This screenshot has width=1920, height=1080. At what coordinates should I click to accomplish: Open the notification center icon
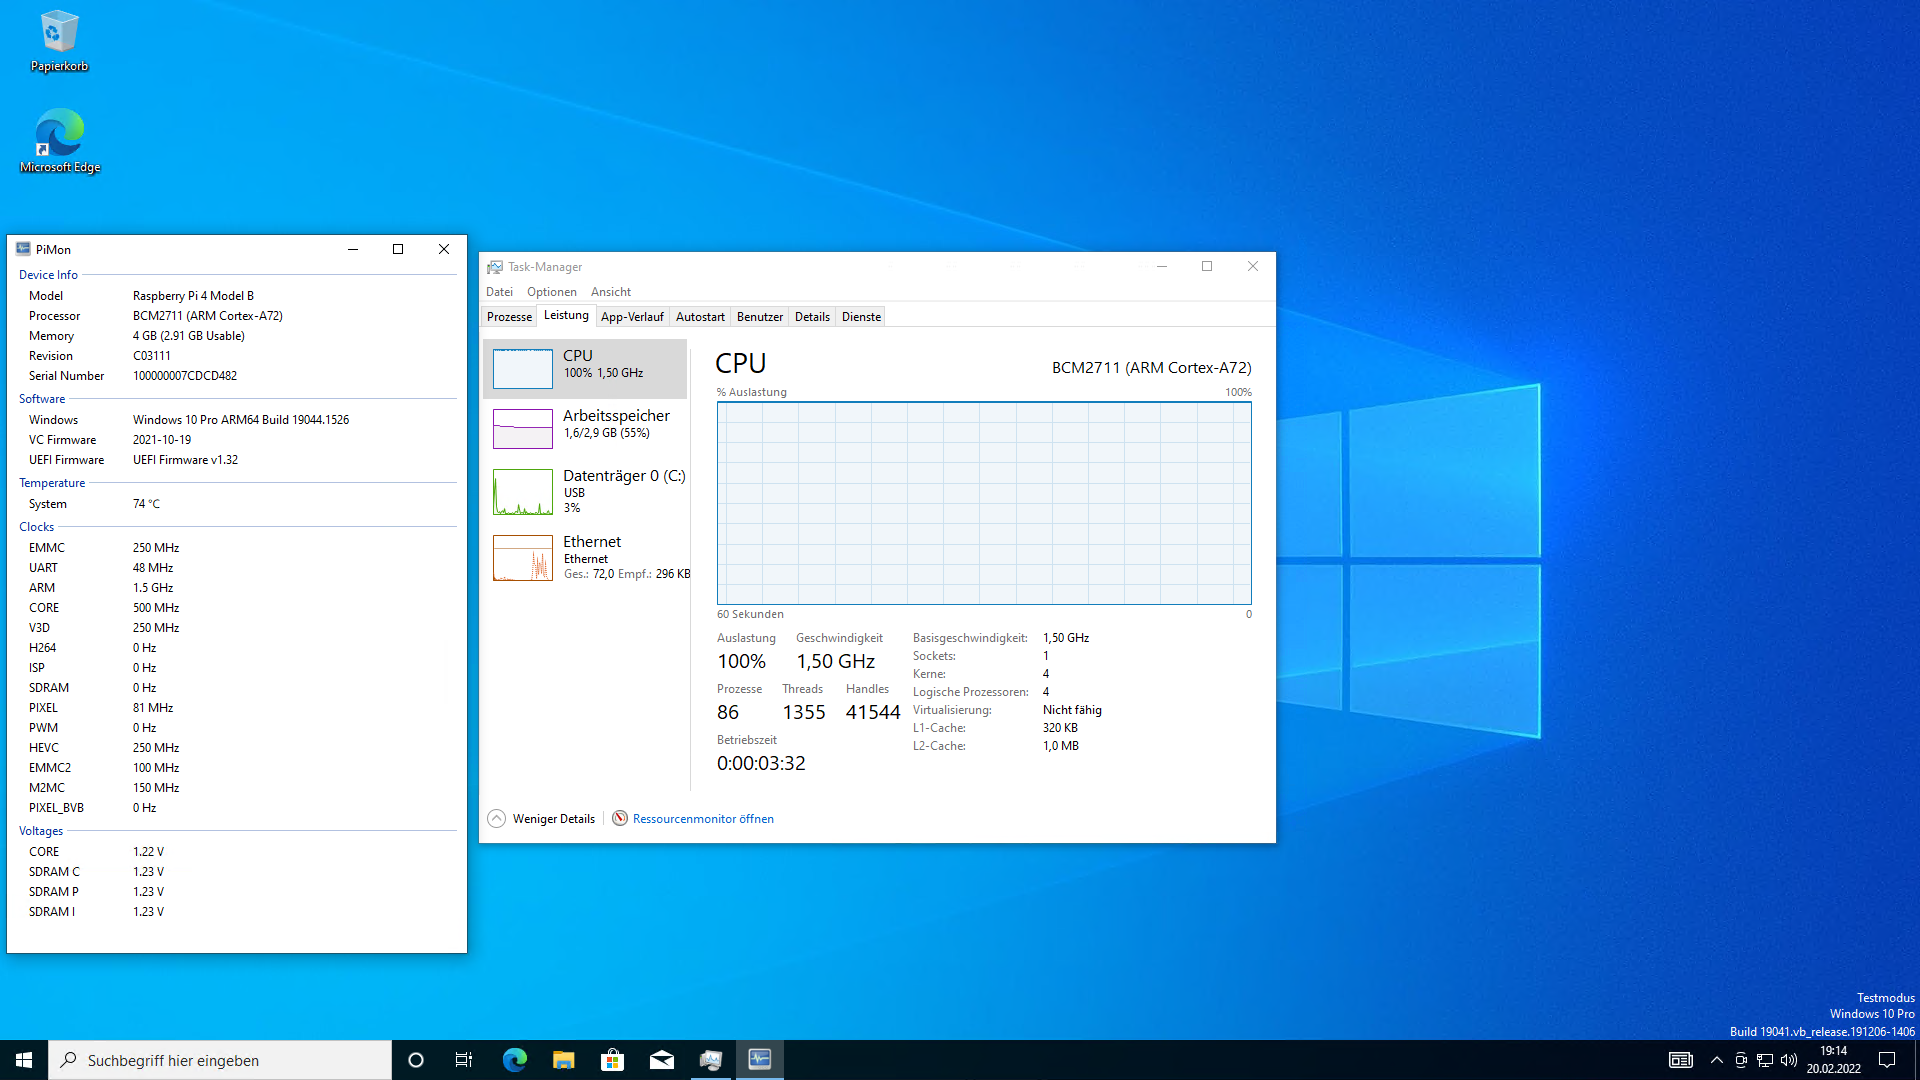[x=1887, y=1060]
